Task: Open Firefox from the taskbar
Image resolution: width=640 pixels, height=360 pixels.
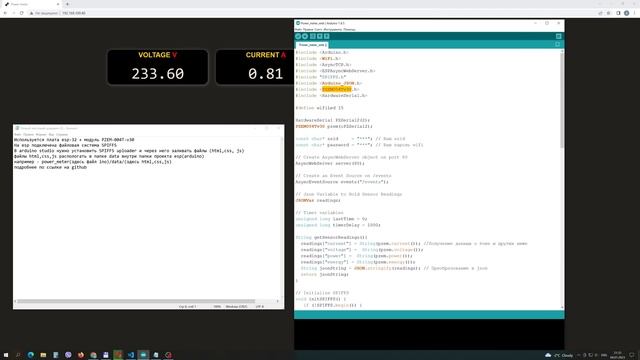Action: coord(81,355)
